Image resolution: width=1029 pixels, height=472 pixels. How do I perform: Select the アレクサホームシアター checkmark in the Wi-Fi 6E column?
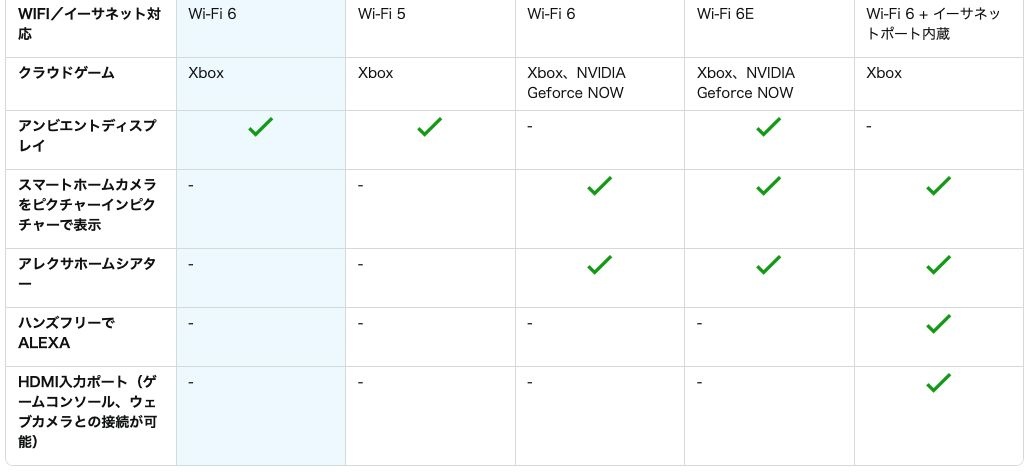[x=768, y=265]
